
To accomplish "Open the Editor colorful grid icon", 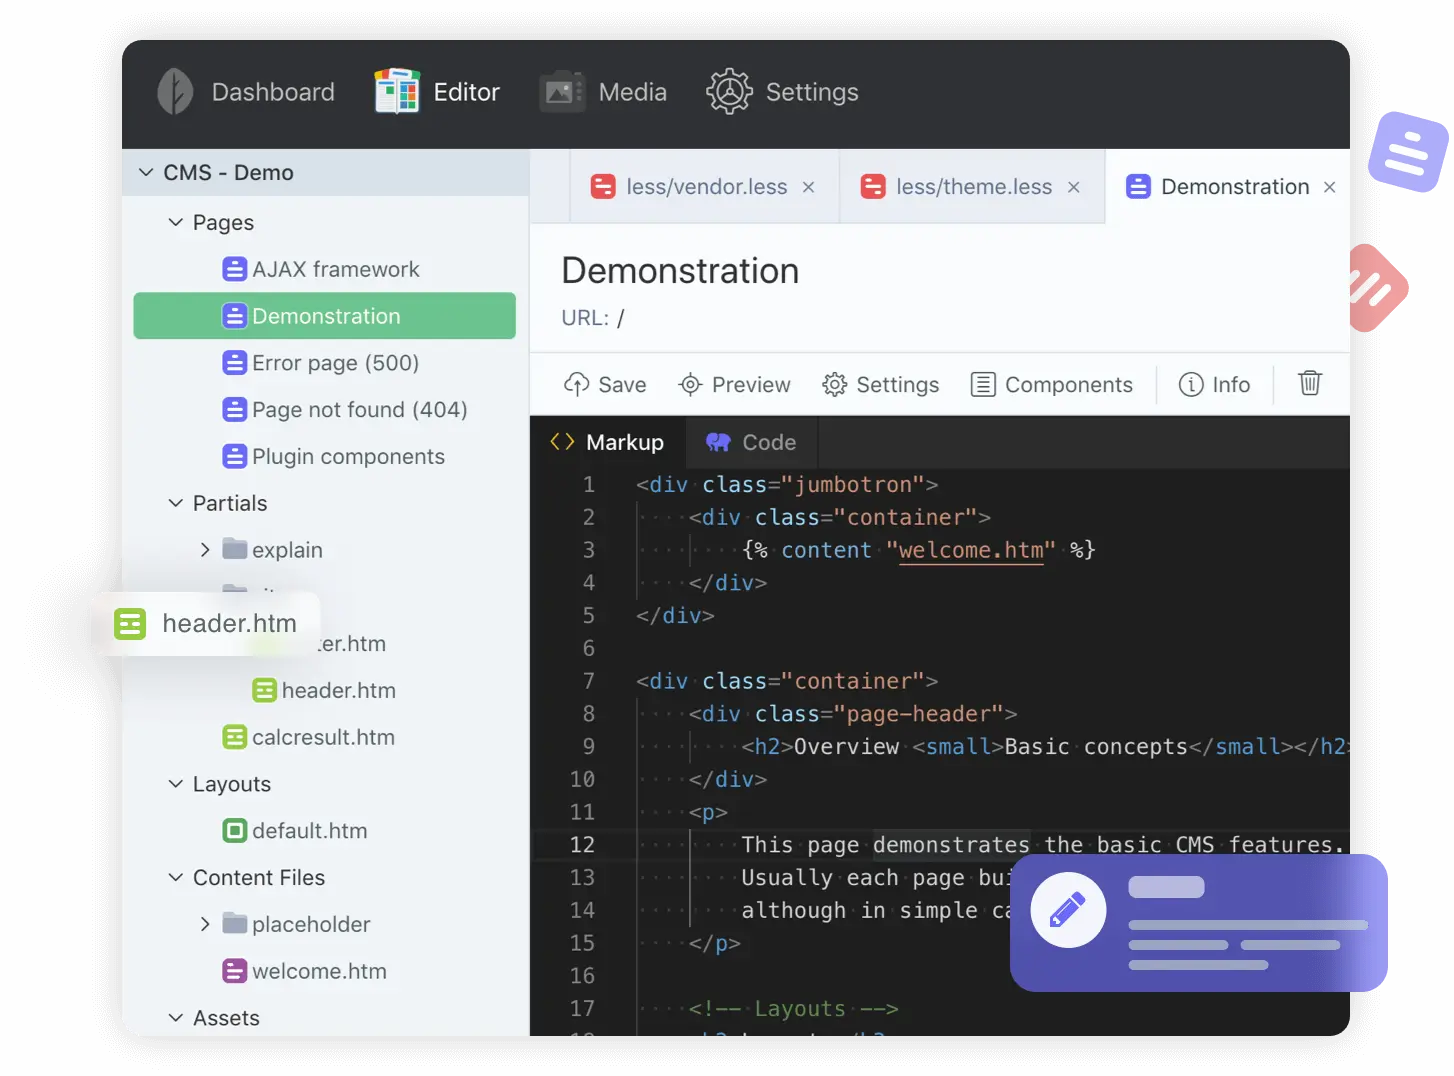I will point(395,91).
